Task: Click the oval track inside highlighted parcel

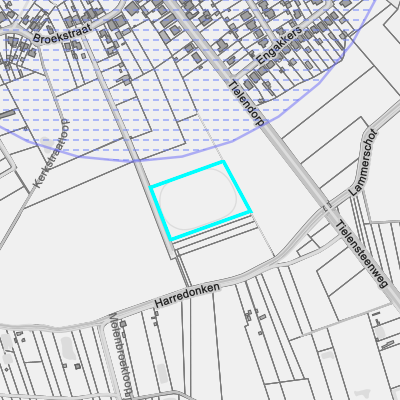Action: [x=199, y=199]
